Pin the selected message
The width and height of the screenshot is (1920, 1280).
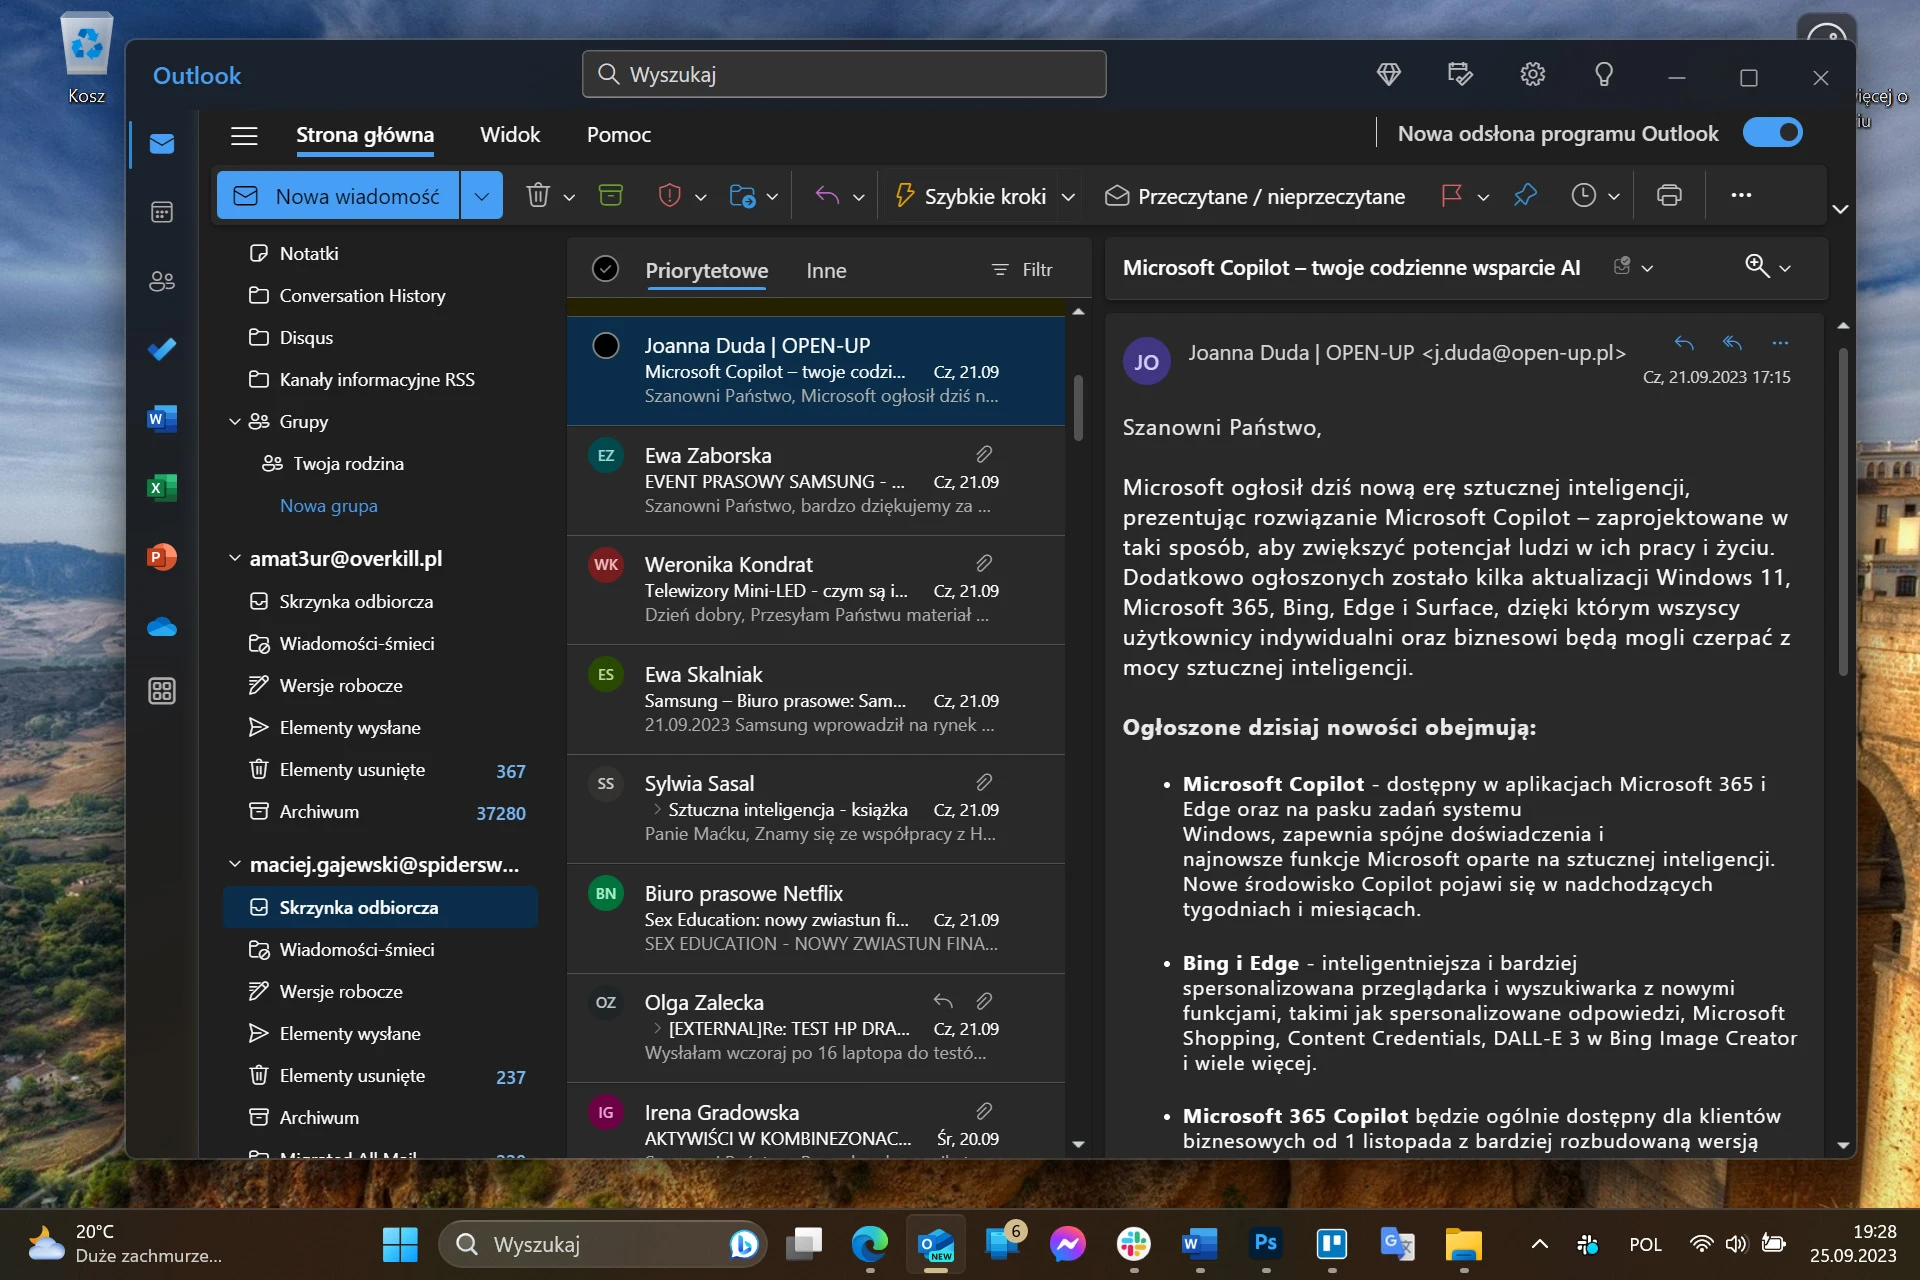tap(1525, 195)
